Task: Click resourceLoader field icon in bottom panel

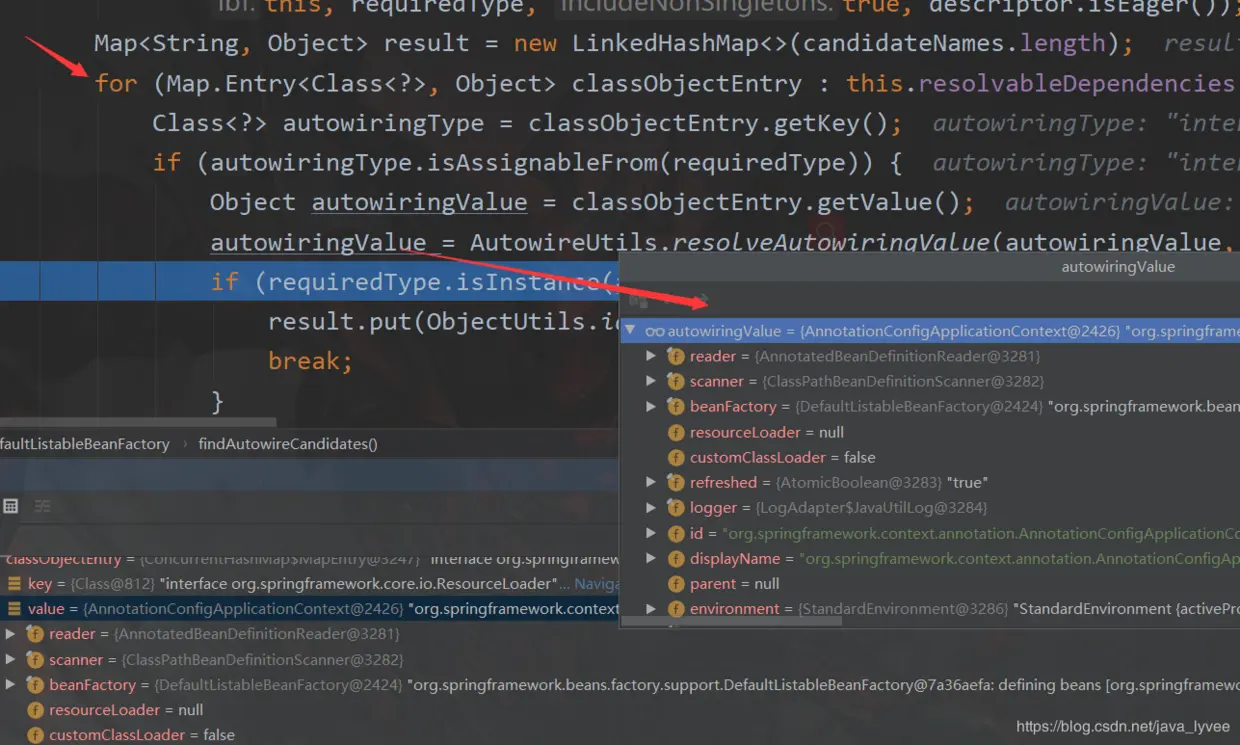Action: point(35,710)
